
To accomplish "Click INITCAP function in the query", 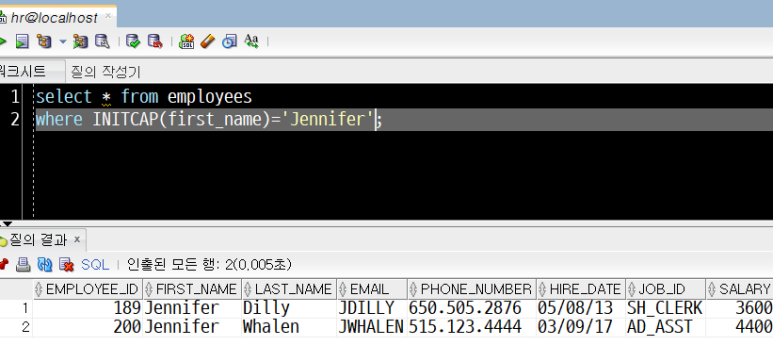I will [x=126, y=120].
